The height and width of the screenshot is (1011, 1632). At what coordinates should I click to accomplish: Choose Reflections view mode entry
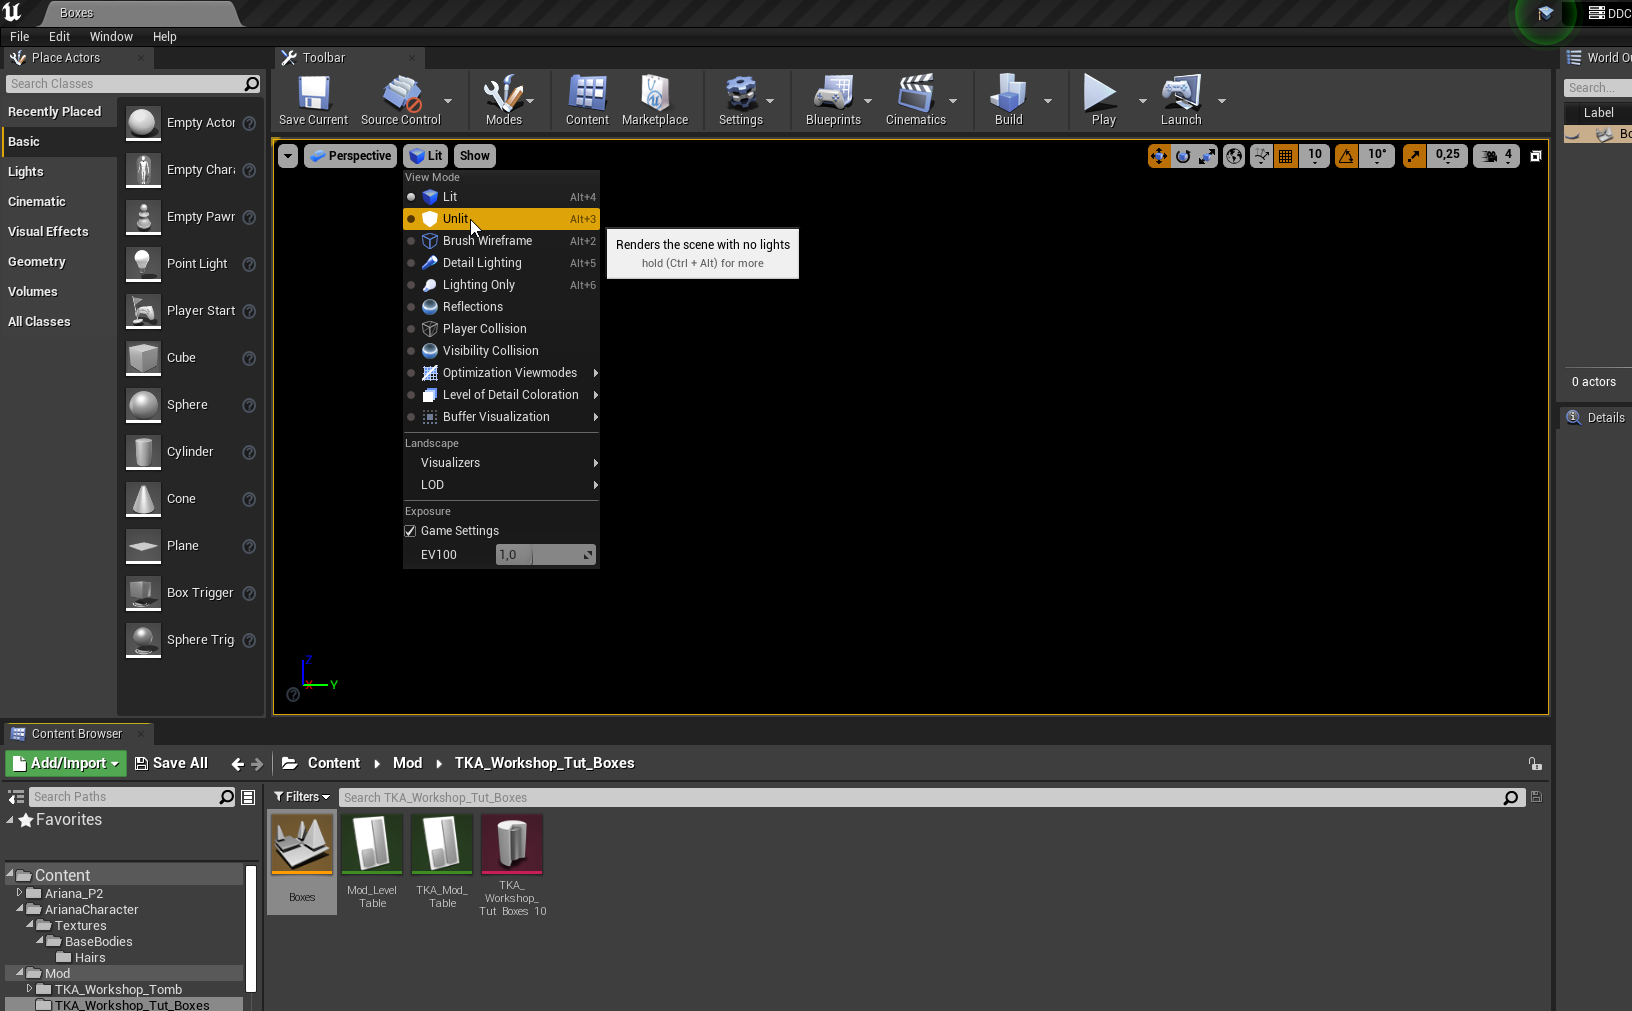501,307
